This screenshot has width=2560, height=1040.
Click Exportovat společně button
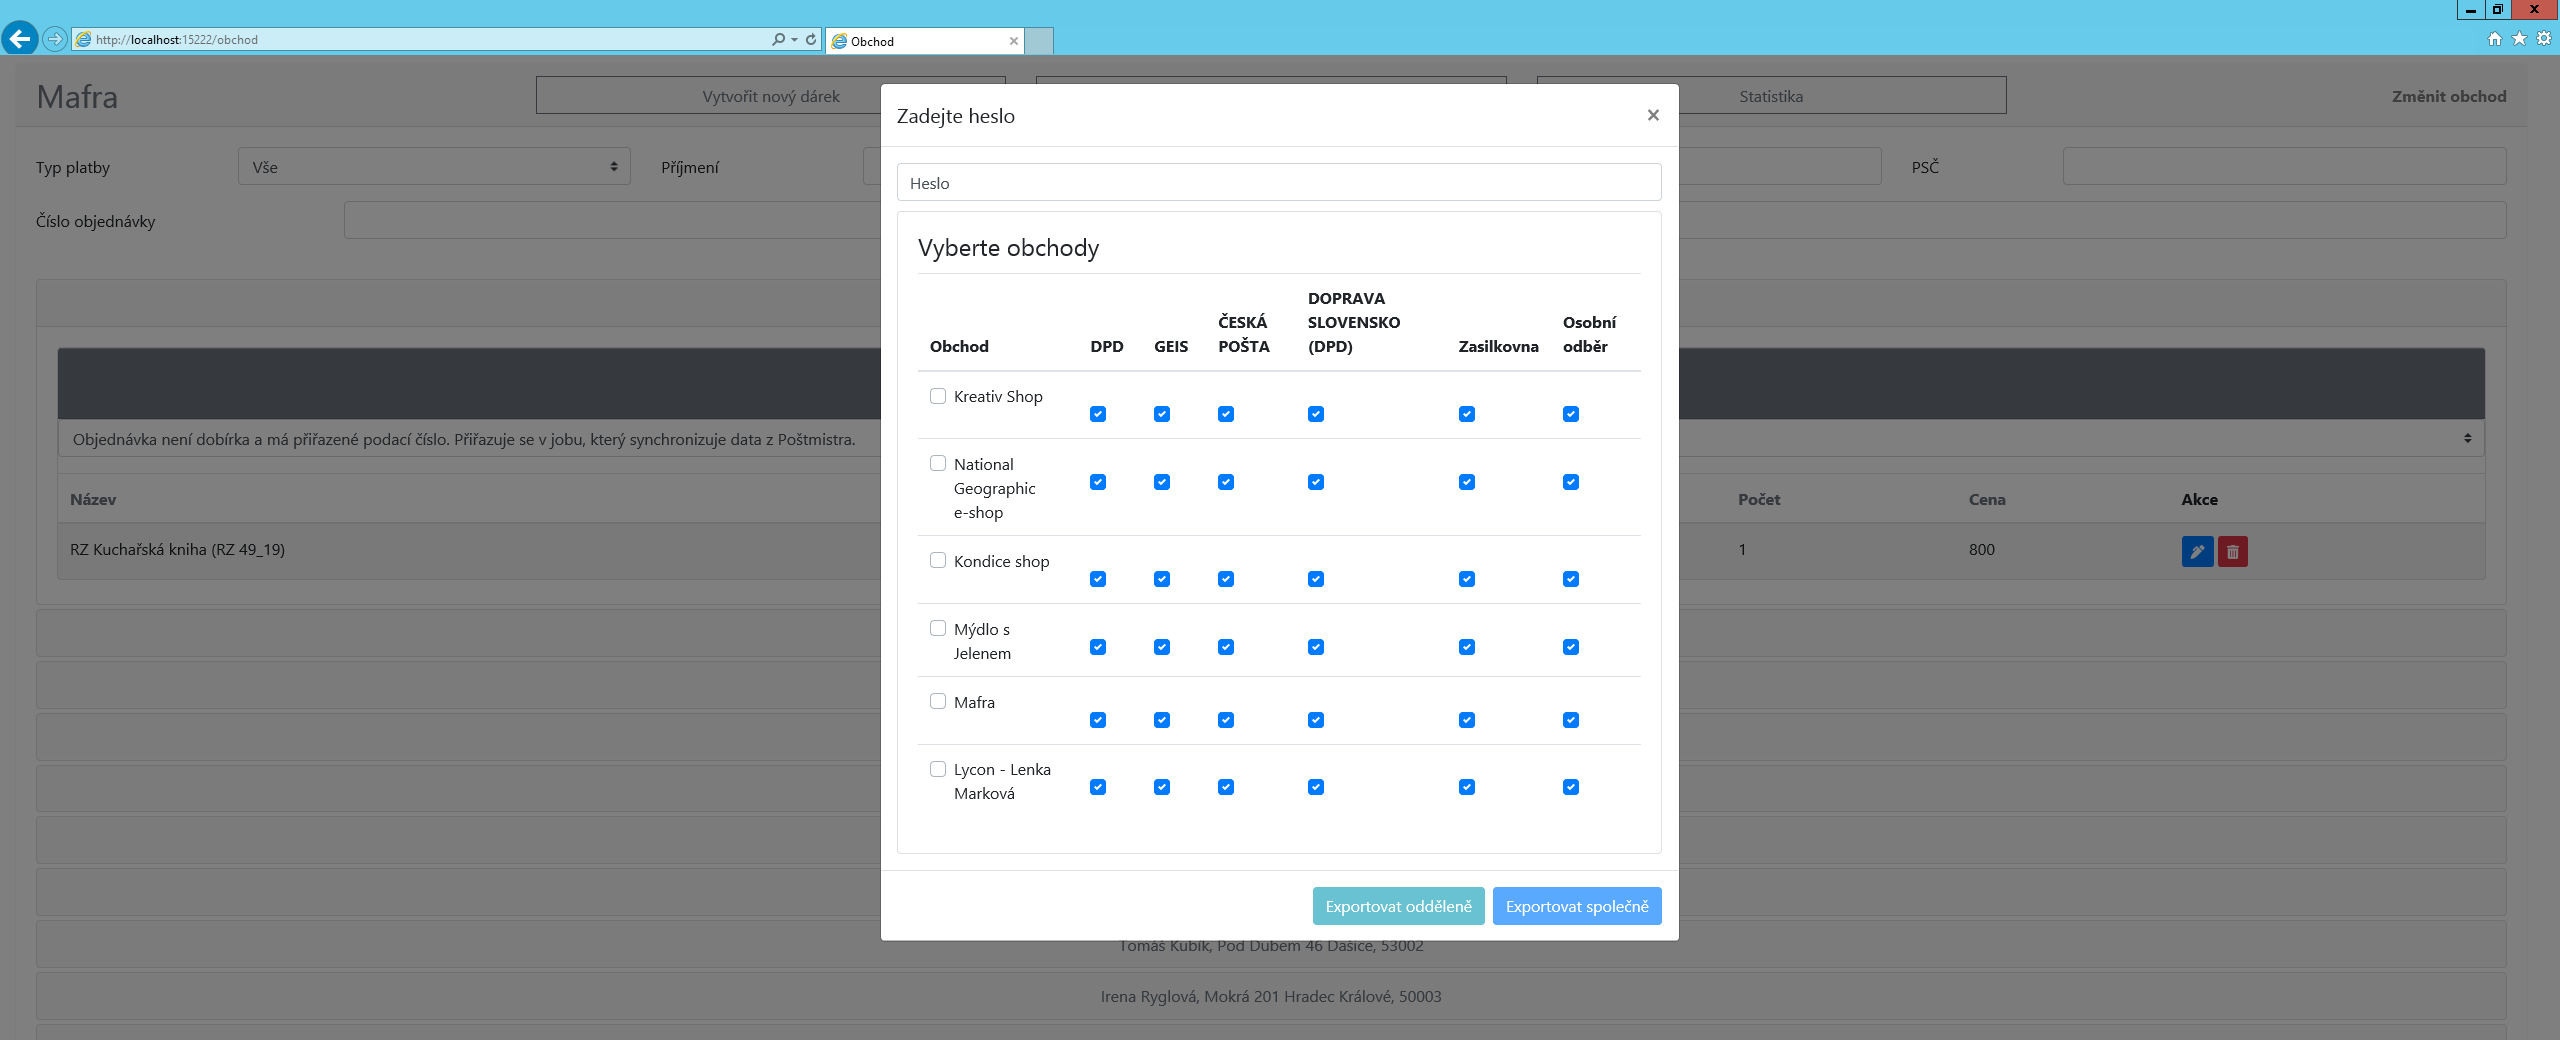[1577, 906]
